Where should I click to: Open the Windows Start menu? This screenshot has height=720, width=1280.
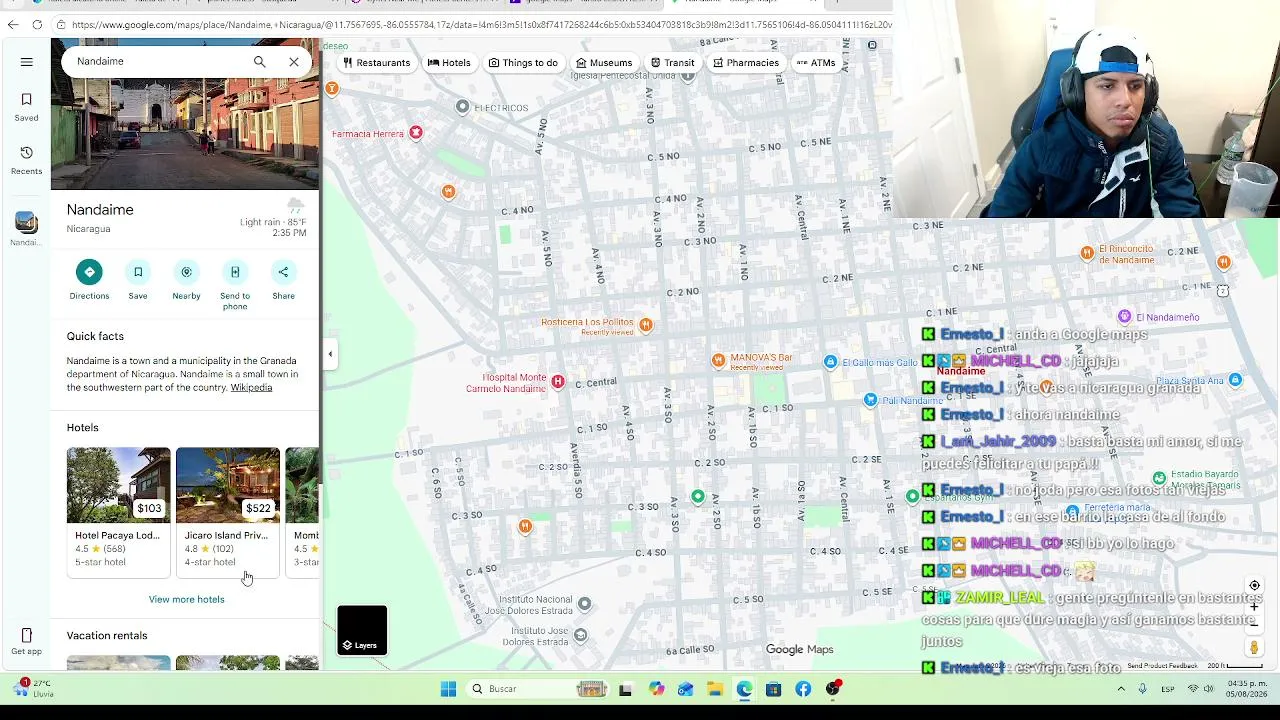[448, 689]
